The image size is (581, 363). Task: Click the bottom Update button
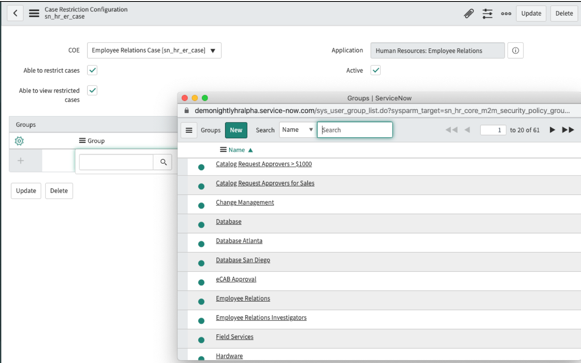coord(26,191)
